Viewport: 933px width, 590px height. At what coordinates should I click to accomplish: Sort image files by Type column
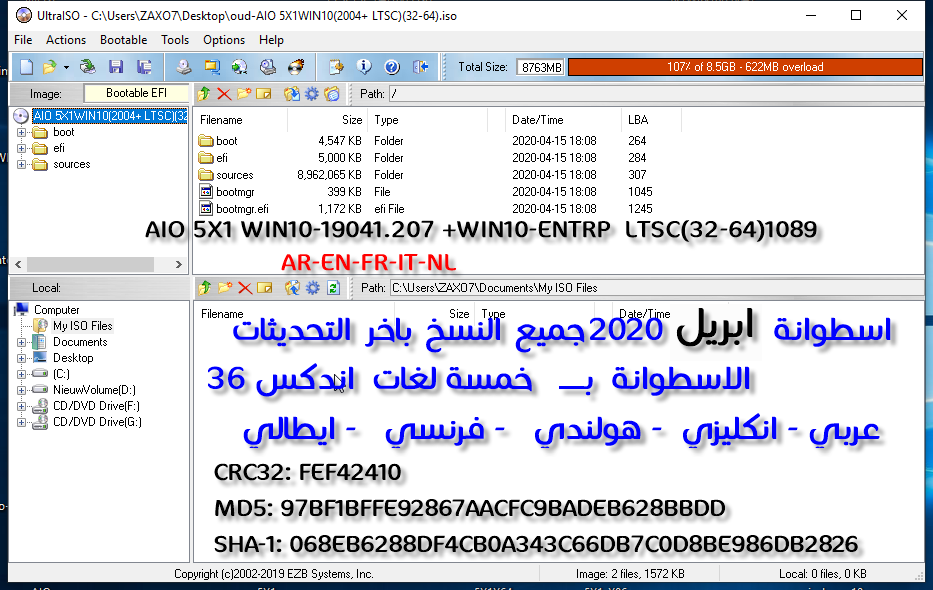pyautogui.click(x=427, y=120)
